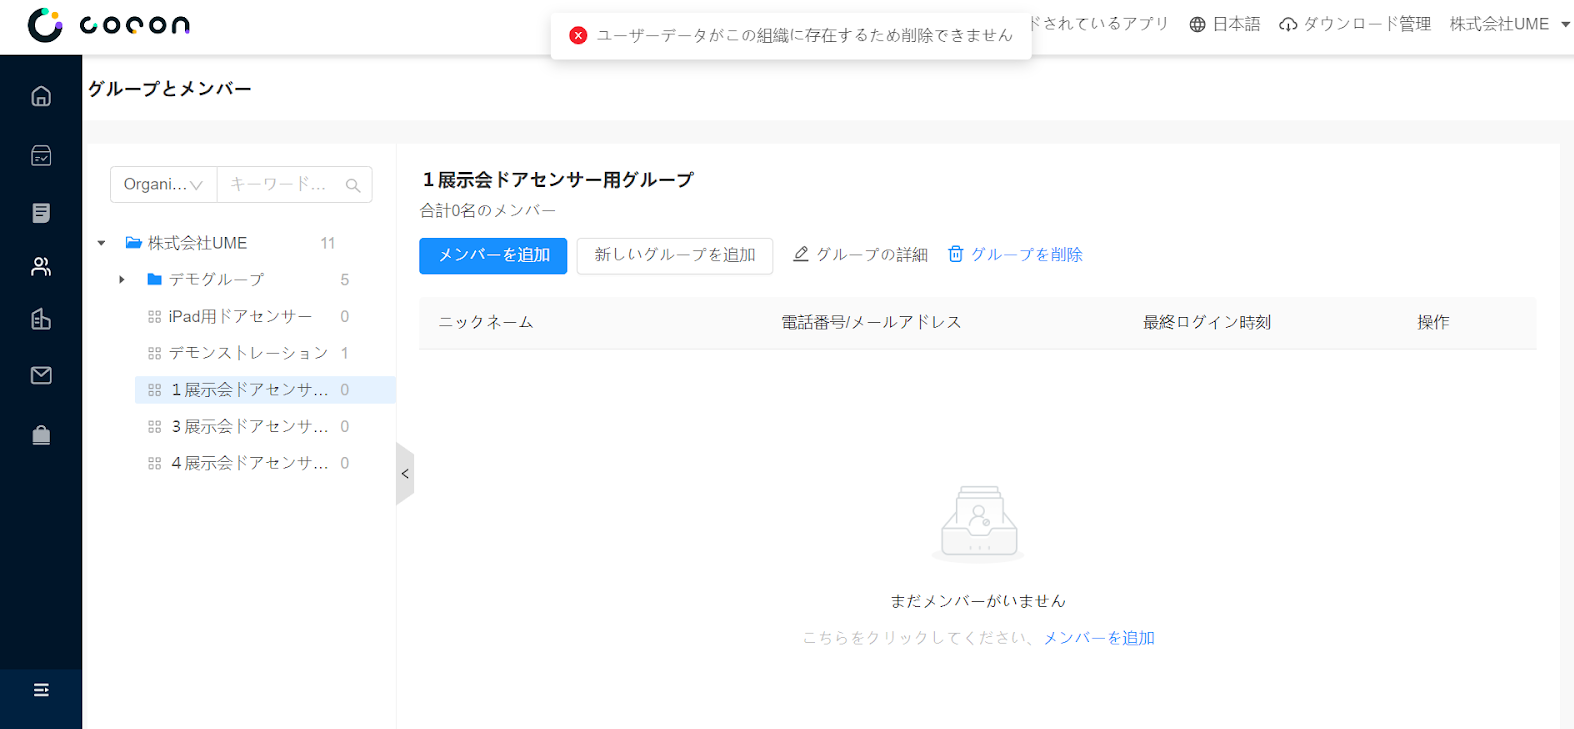1574x729 pixels.
Task: Click グループを削除 link
Action: 1015,254
